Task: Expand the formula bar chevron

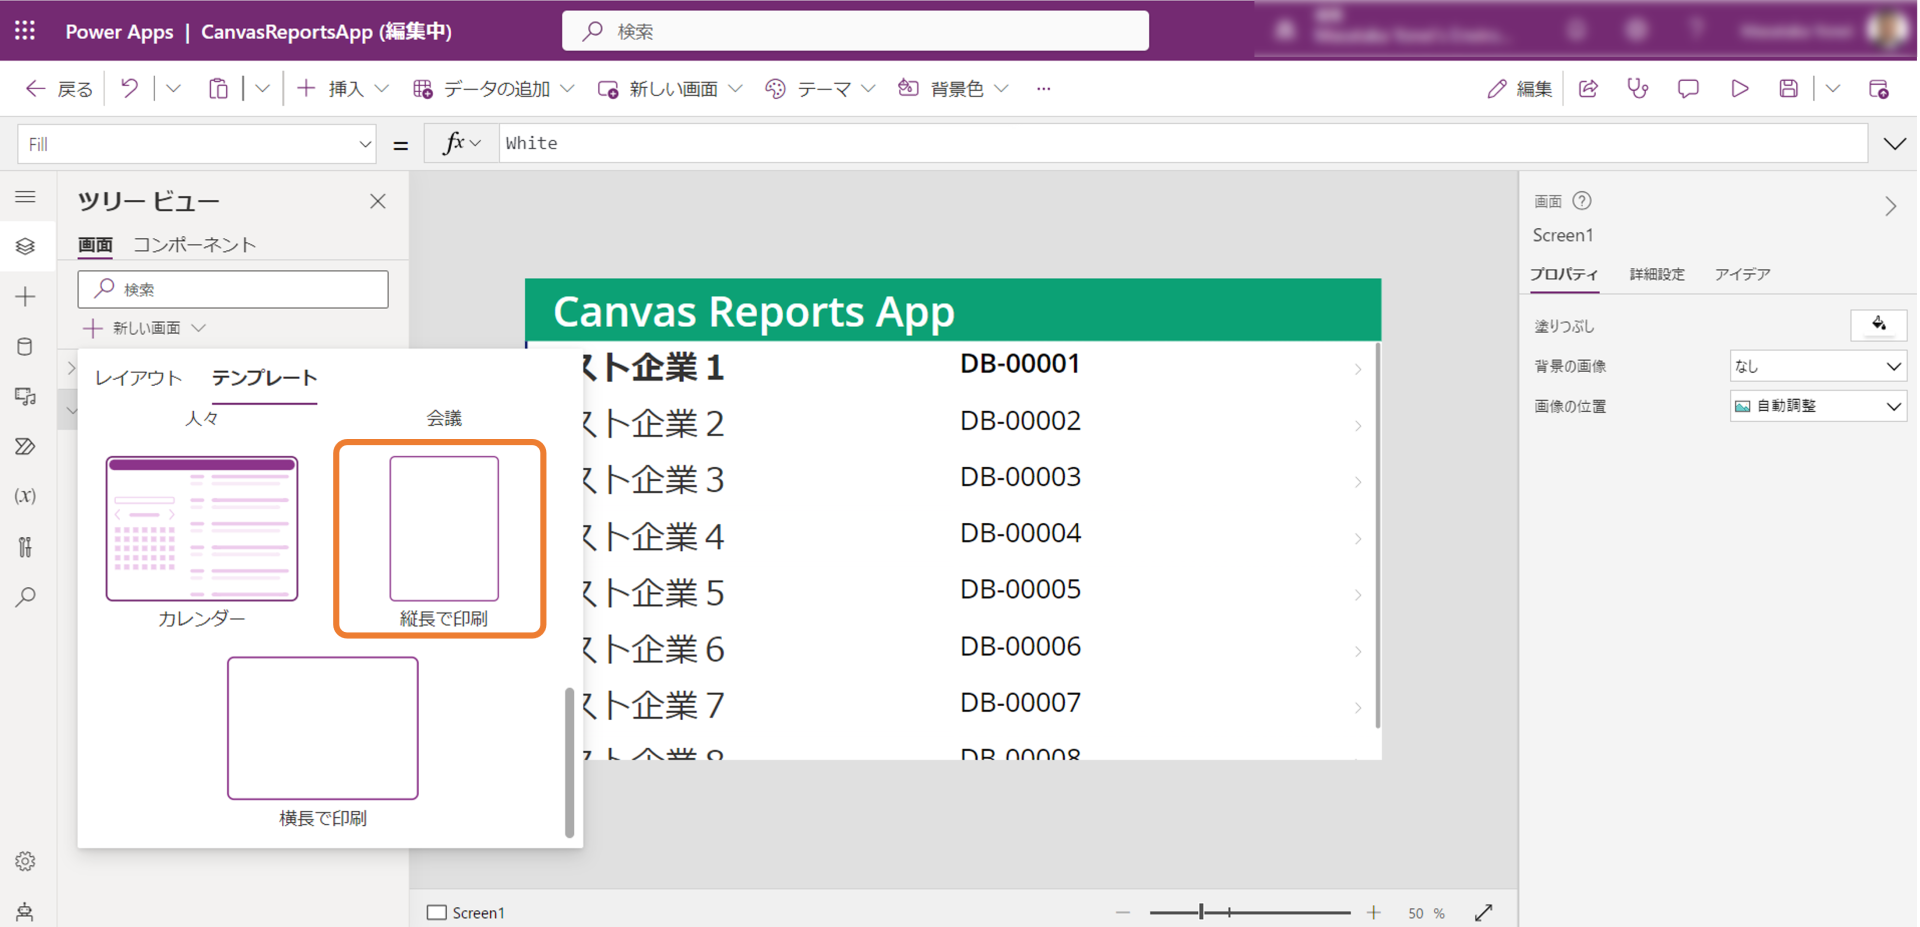Action: pyautogui.click(x=1895, y=144)
